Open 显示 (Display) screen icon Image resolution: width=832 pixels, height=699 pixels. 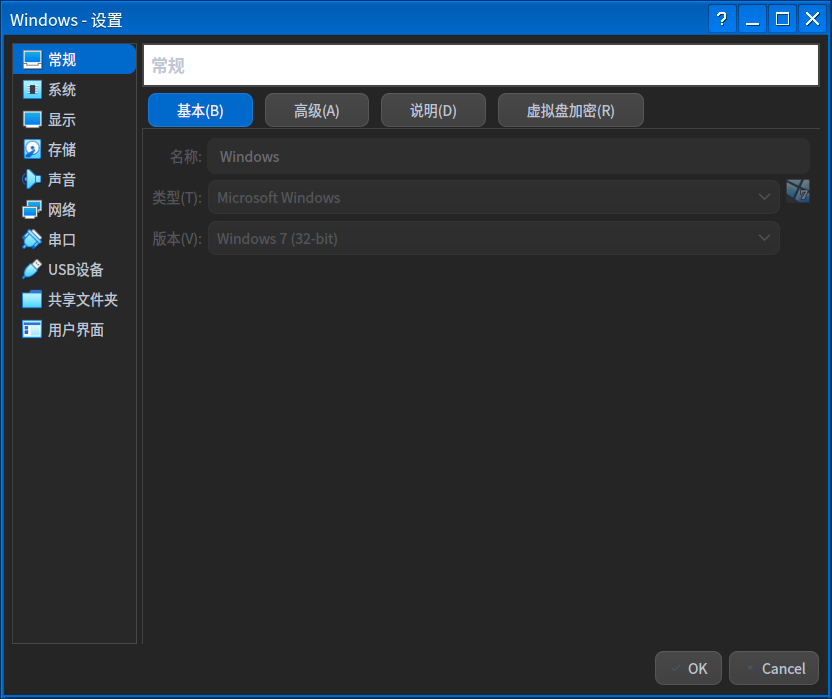(33, 120)
